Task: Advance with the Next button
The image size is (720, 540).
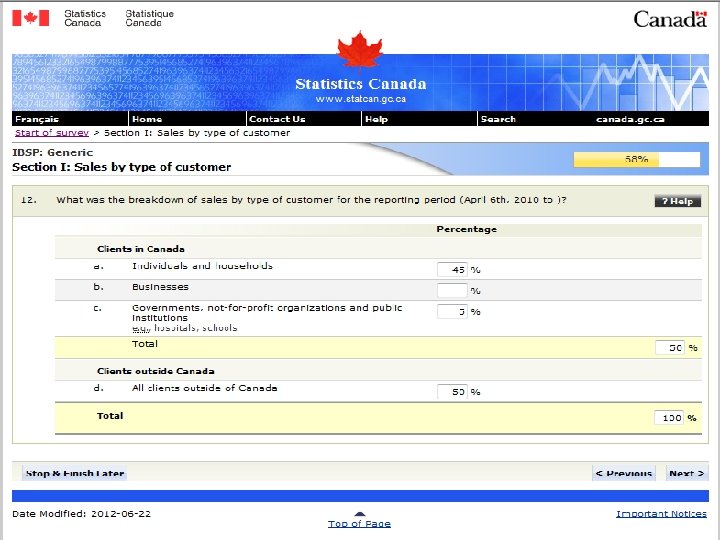Action: 686,473
